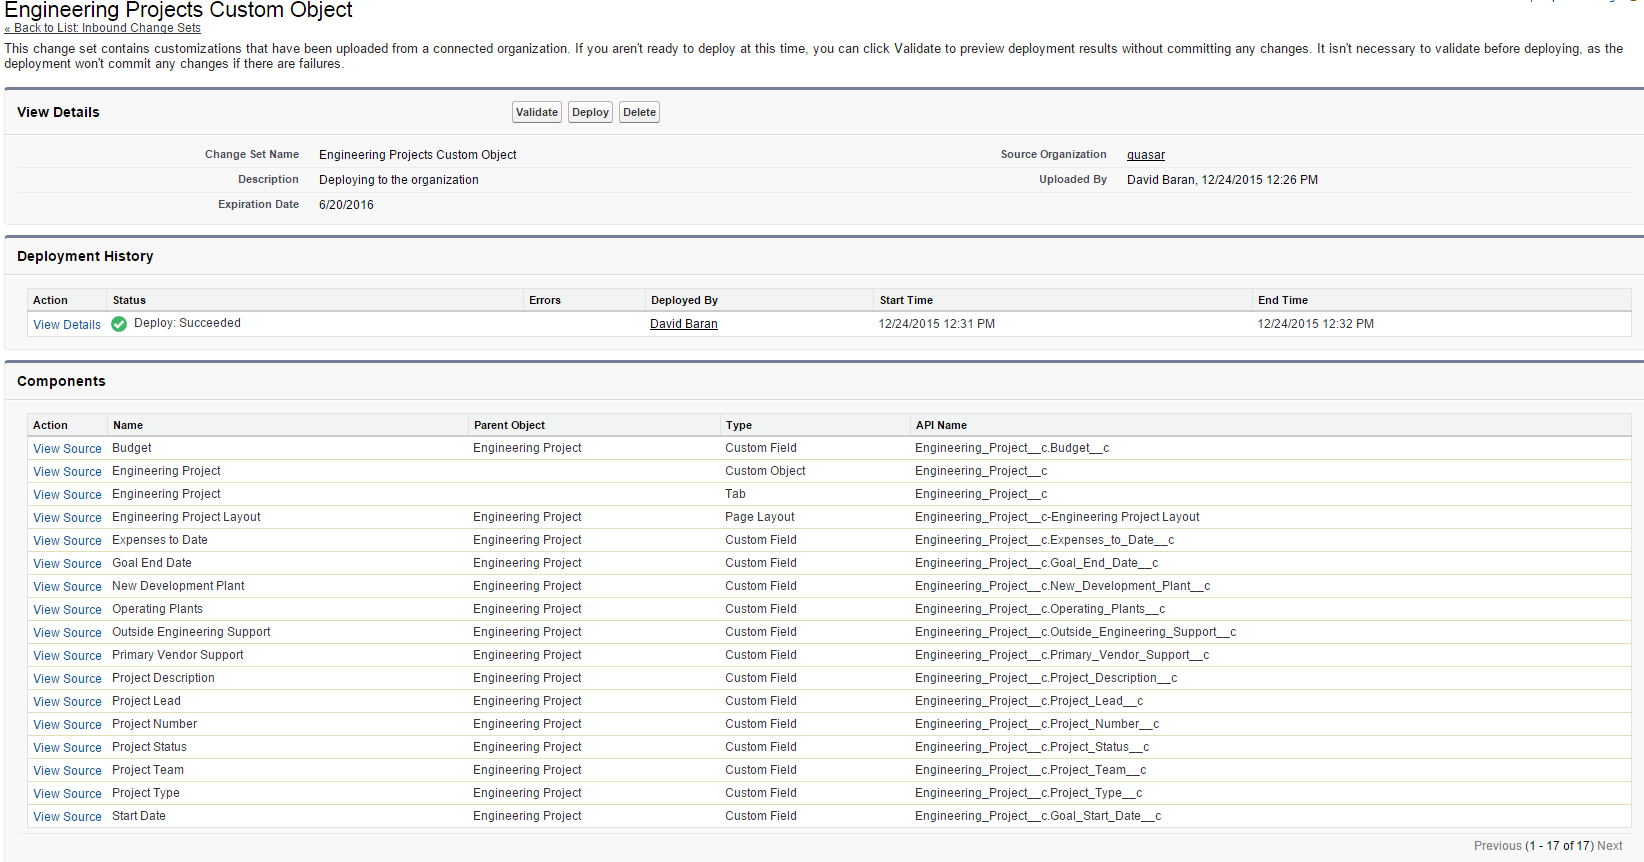Click the Validate button
Screen dimensions: 1644x862
(537, 112)
